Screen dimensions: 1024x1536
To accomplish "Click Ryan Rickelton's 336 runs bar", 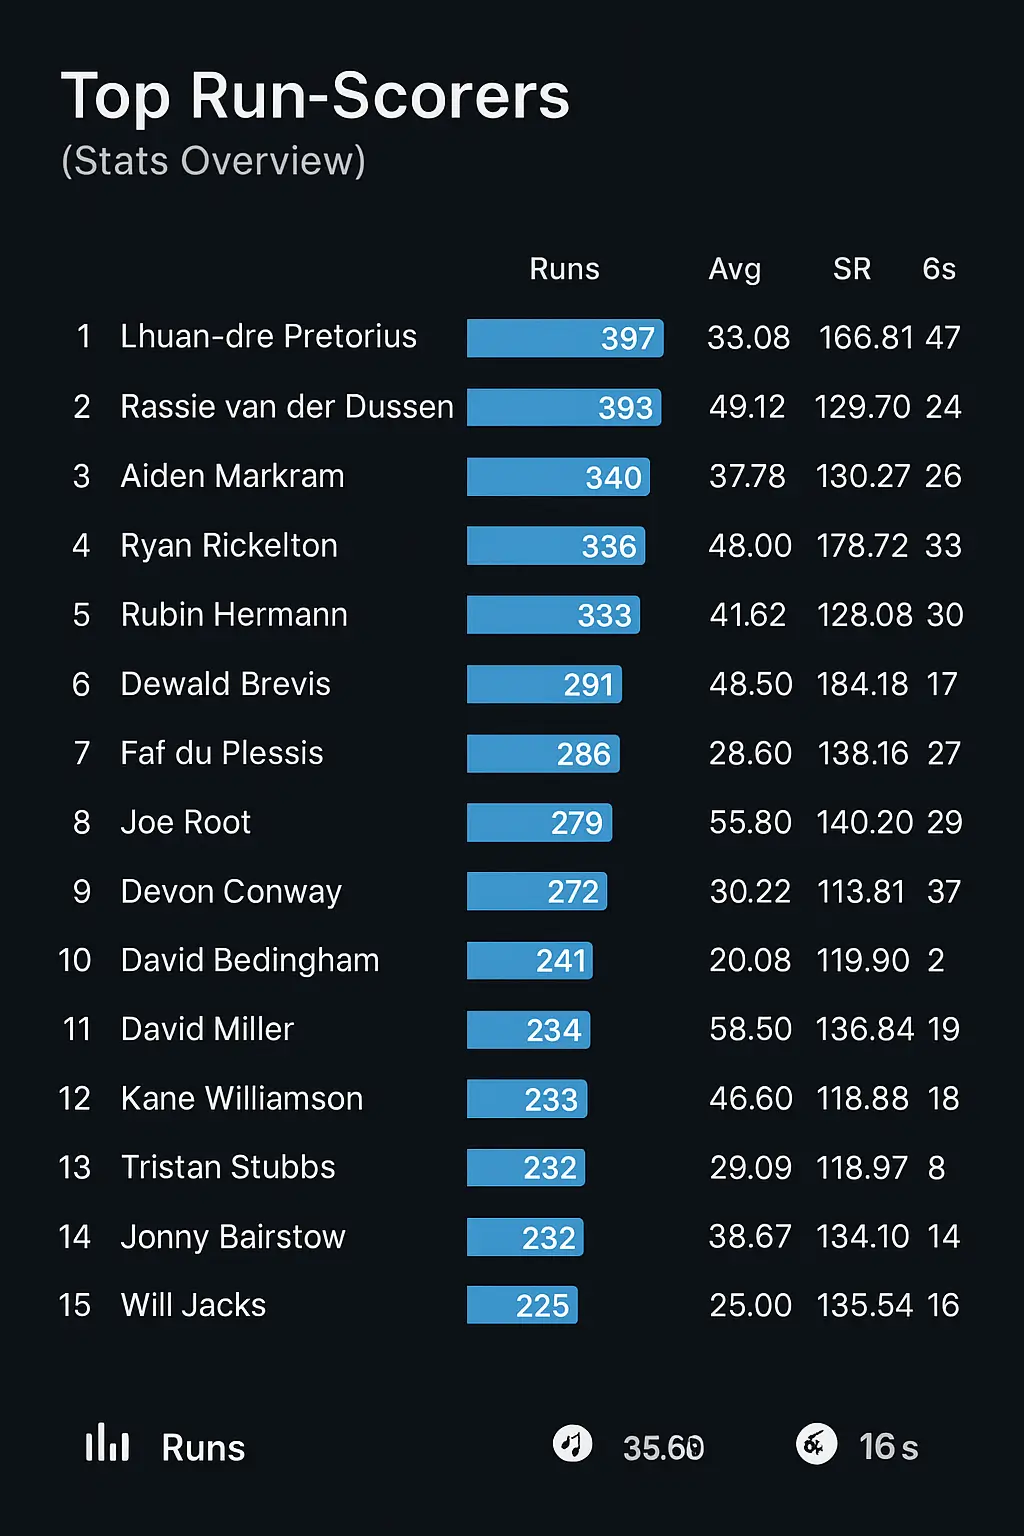I will (556, 546).
